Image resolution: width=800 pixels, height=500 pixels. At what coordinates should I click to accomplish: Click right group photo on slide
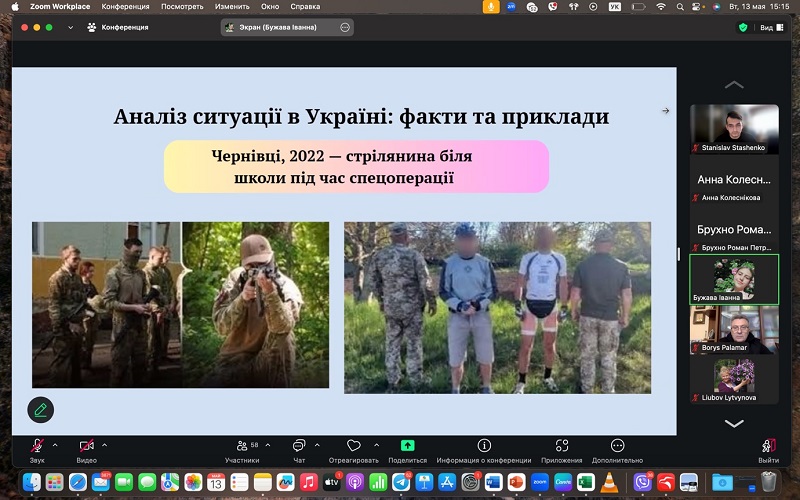tap(497, 308)
